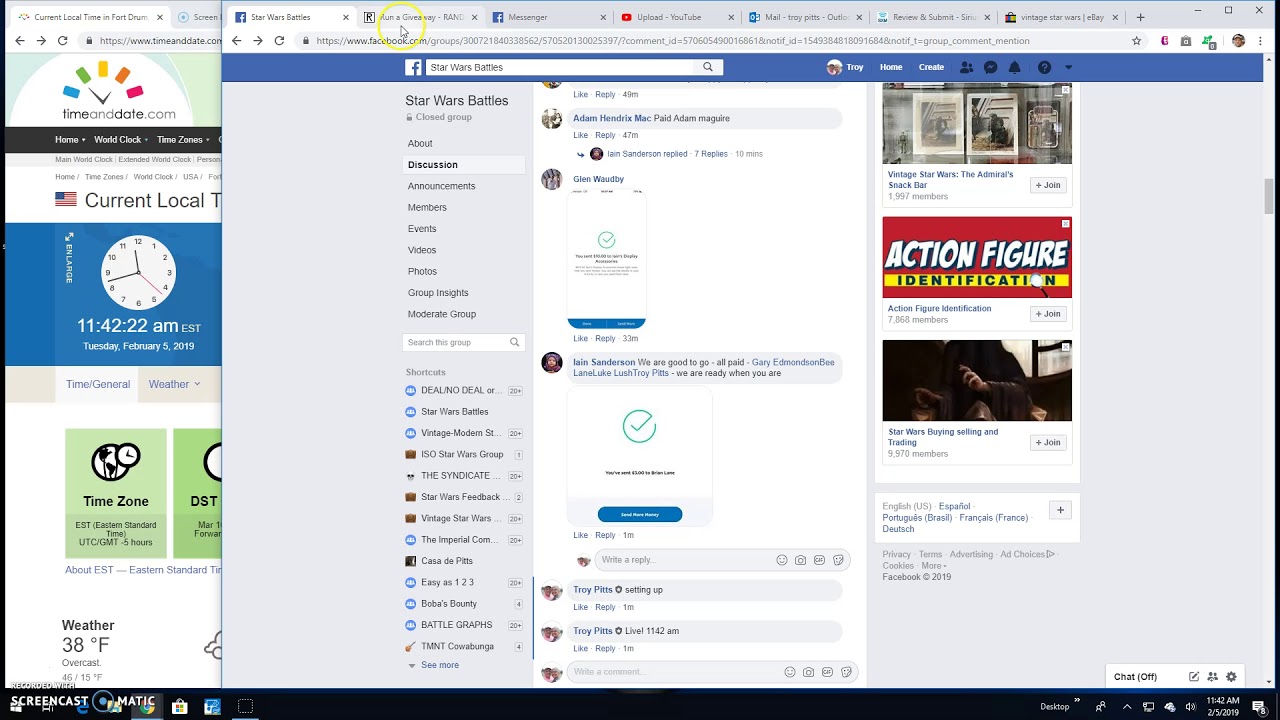Viewport: 1280px width, 720px height.
Task: Open Home dropdown in timeanddate menu
Action: tap(72, 140)
